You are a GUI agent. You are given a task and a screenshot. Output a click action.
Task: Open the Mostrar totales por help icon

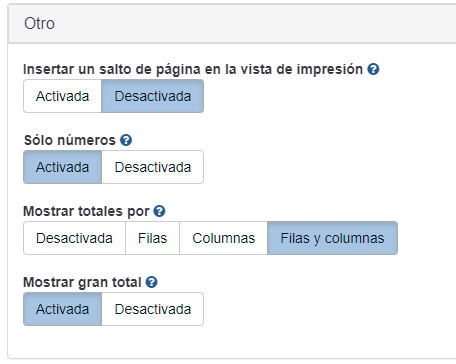[159, 211]
